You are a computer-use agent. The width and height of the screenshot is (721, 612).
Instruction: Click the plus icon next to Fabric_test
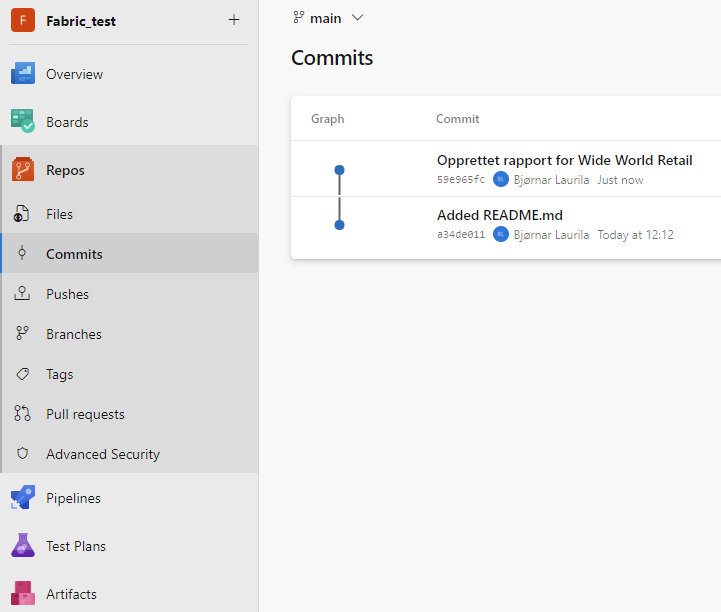click(234, 20)
